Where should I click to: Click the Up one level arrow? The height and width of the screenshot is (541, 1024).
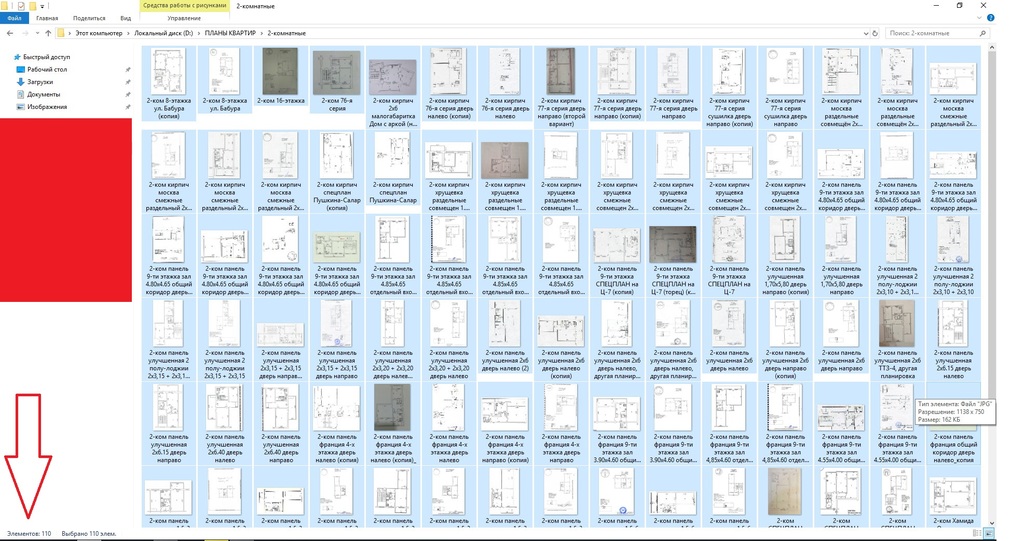point(47,33)
